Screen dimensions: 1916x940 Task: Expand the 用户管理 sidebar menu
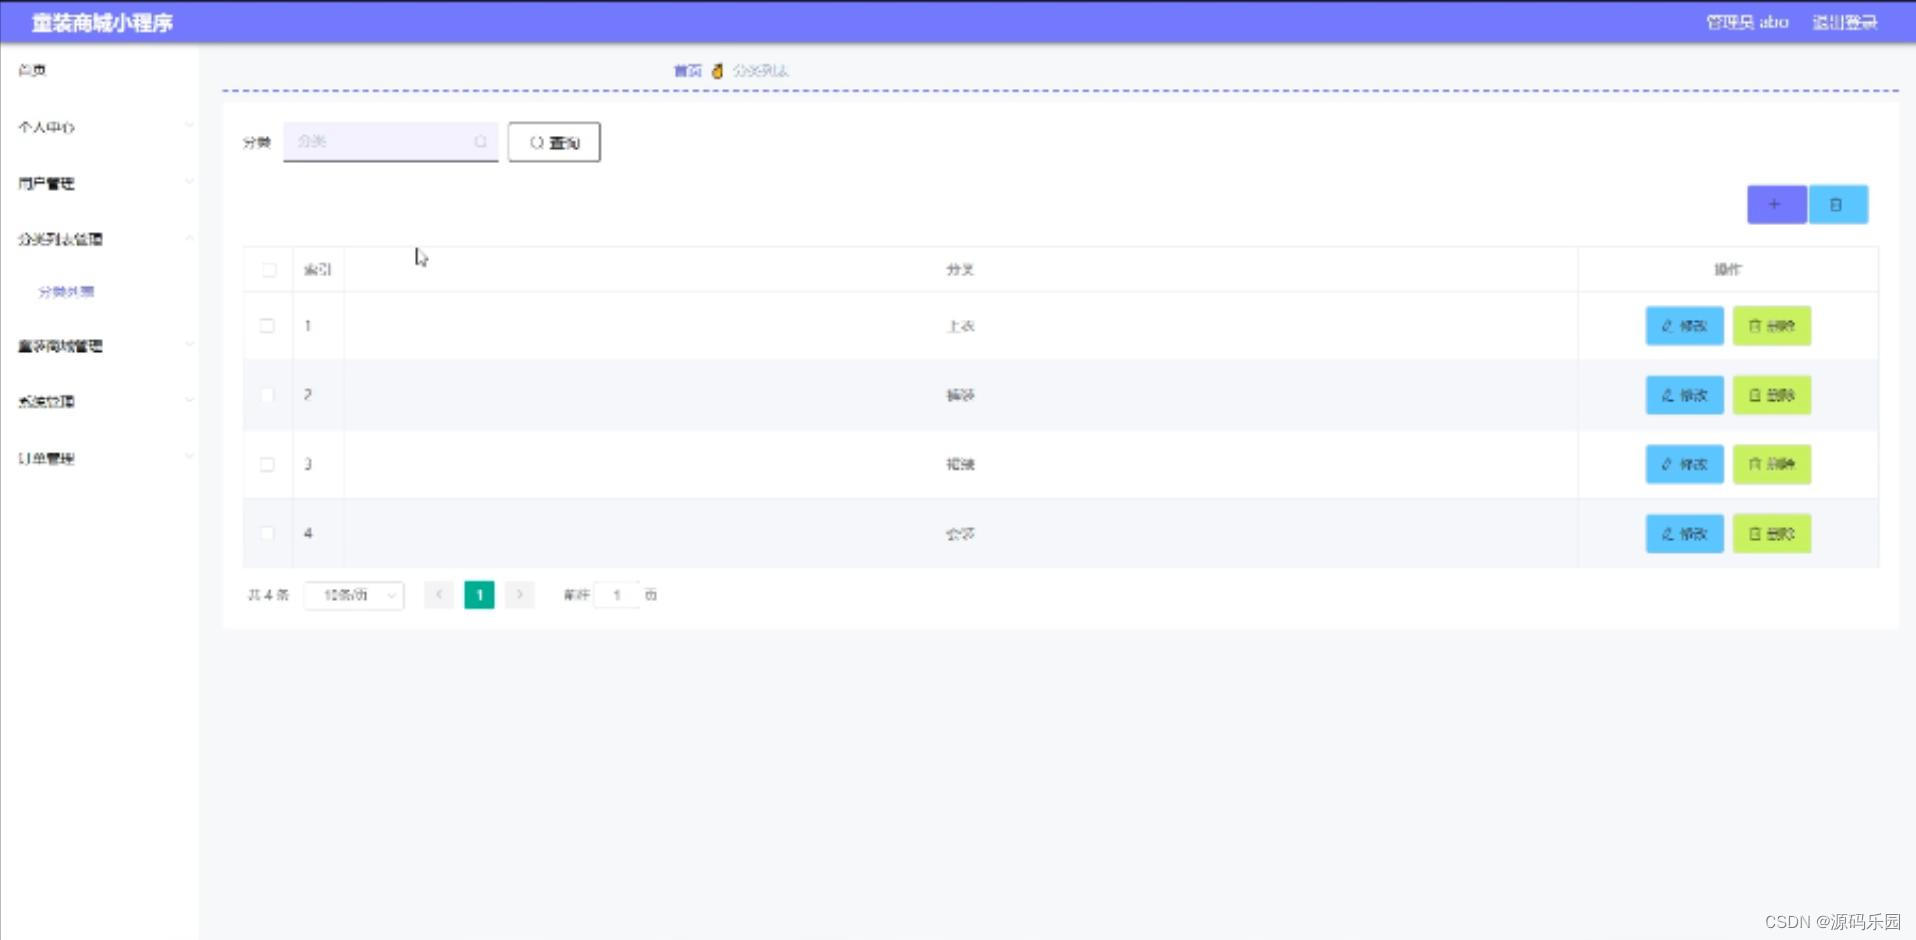[x=100, y=183]
